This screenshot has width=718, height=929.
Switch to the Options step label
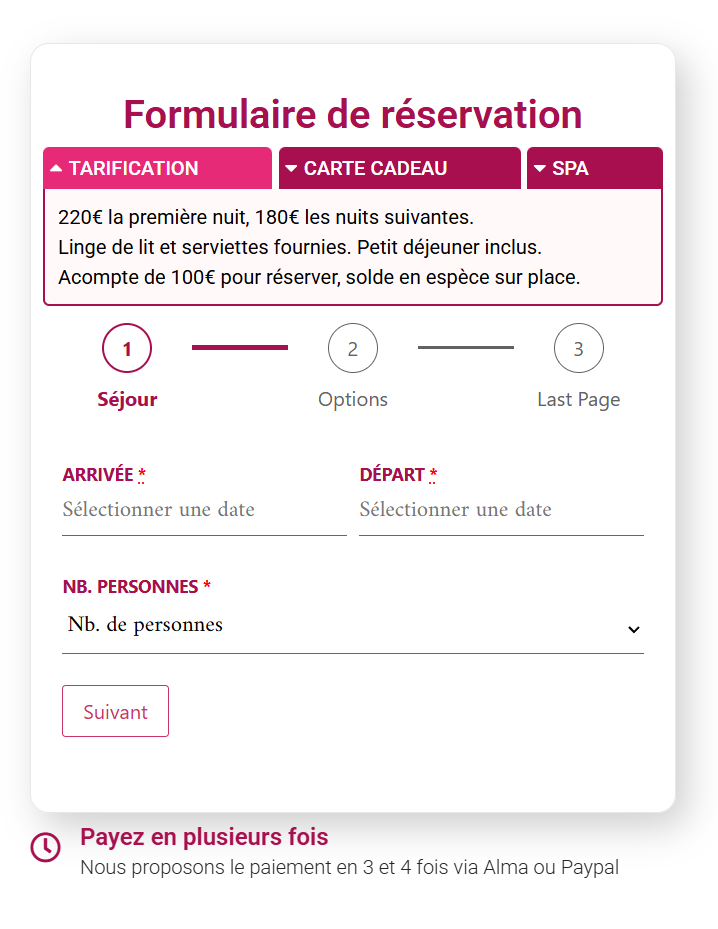(x=353, y=400)
